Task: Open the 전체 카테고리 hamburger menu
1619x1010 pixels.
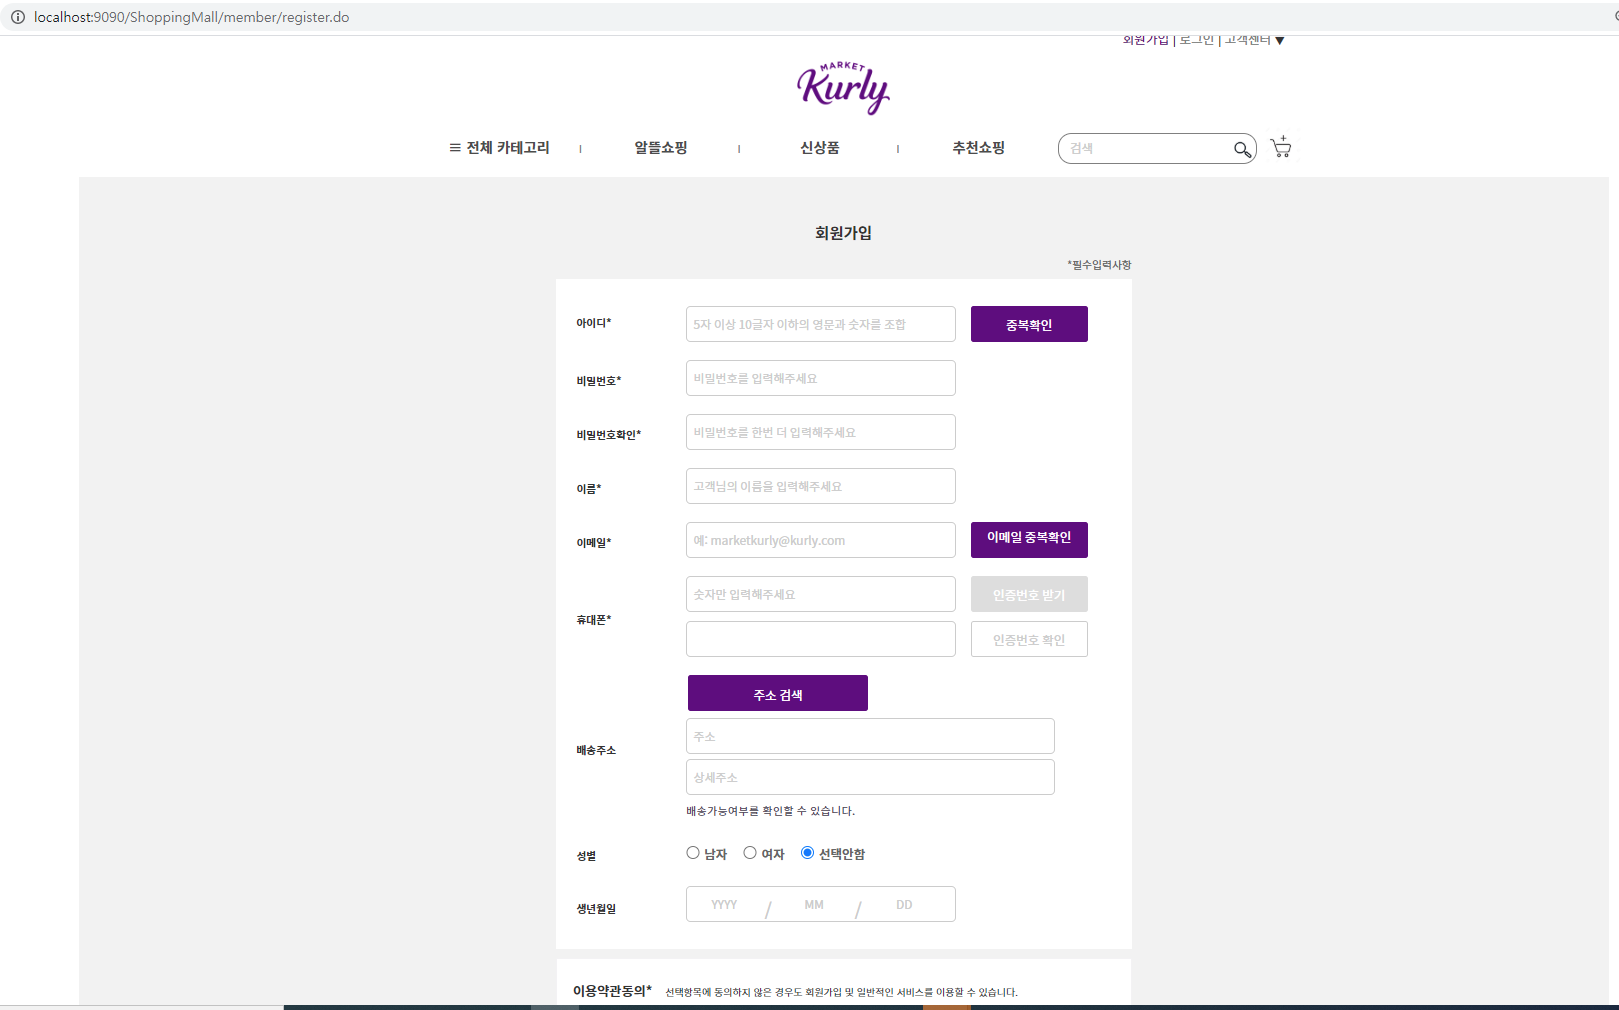Action: [x=500, y=147]
